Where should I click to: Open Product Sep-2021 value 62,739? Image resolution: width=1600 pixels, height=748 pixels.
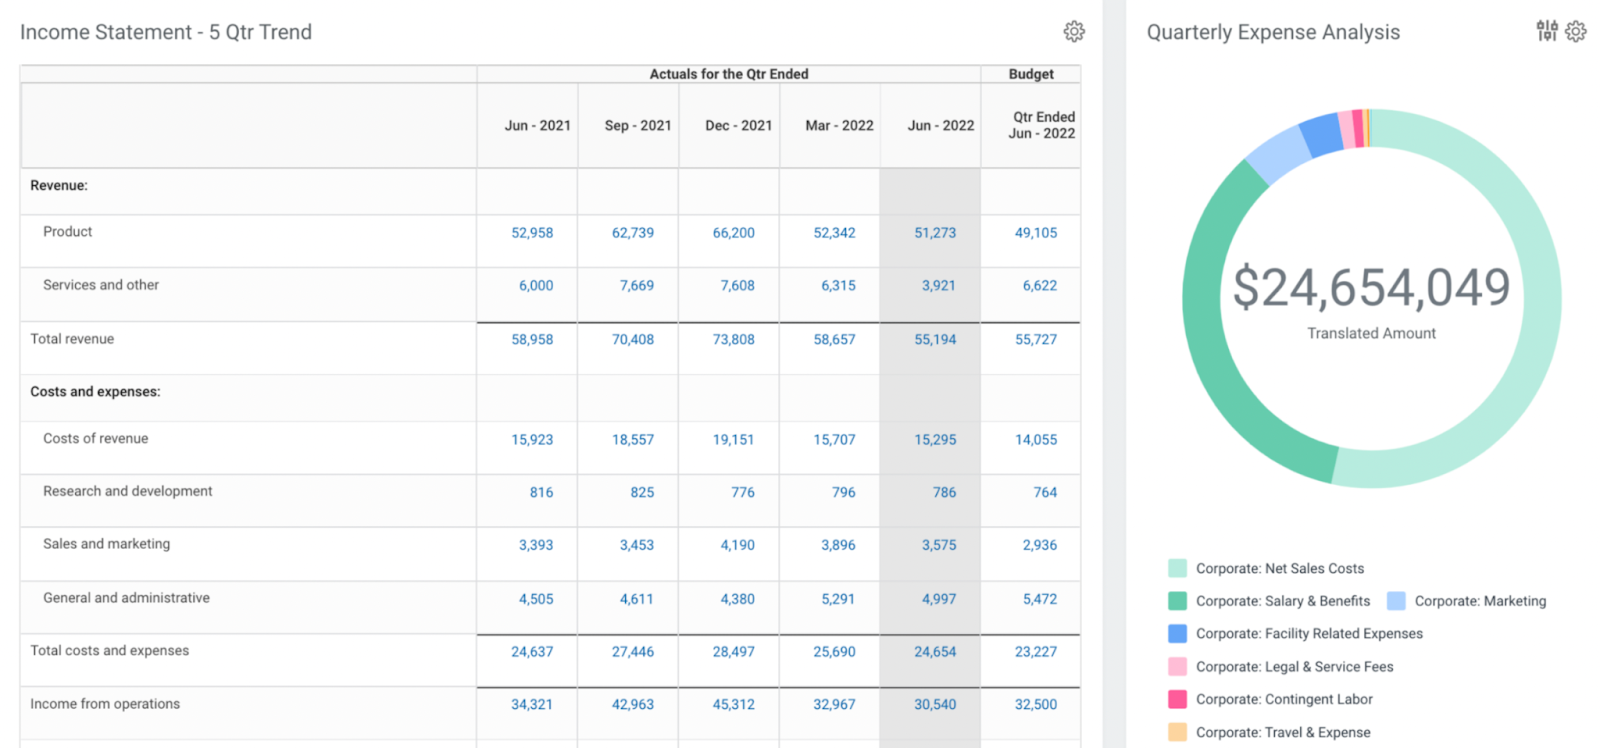click(x=633, y=233)
